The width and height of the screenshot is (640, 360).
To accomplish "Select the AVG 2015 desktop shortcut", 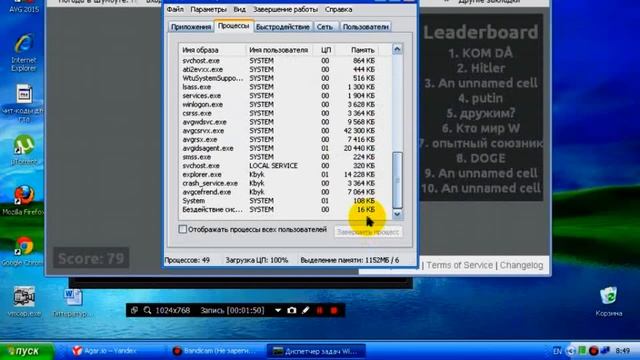I will tap(24, 6).
